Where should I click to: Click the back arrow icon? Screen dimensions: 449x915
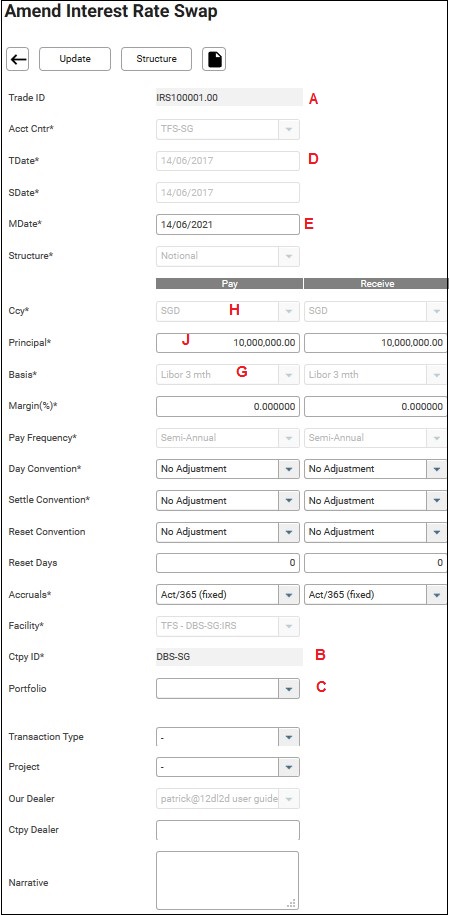coord(18,59)
